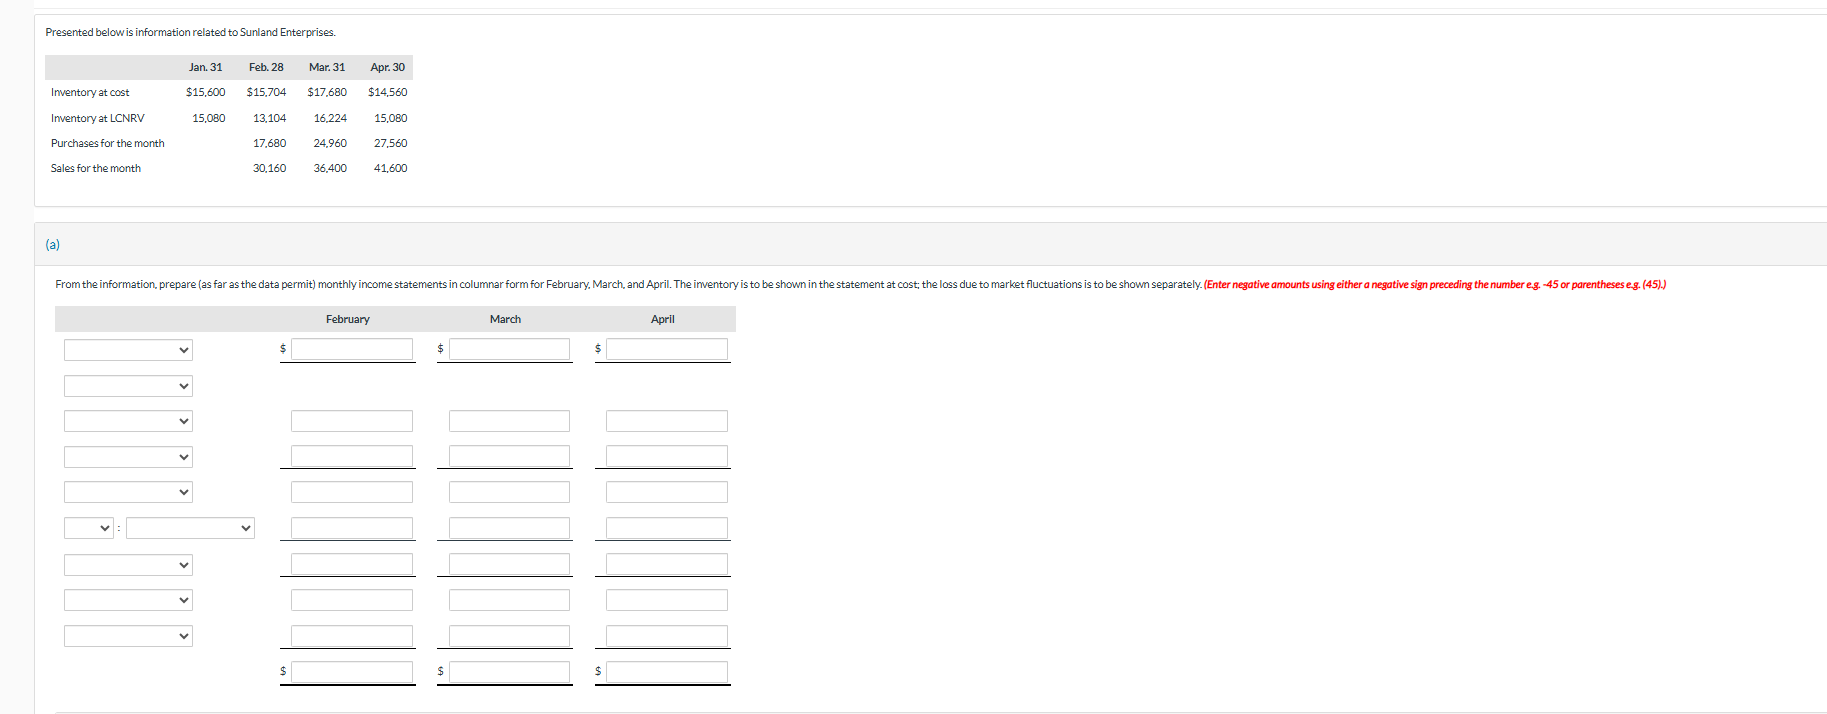Click seventh row April amount field
The height and width of the screenshot is (714, 1827).
point(667,564)
